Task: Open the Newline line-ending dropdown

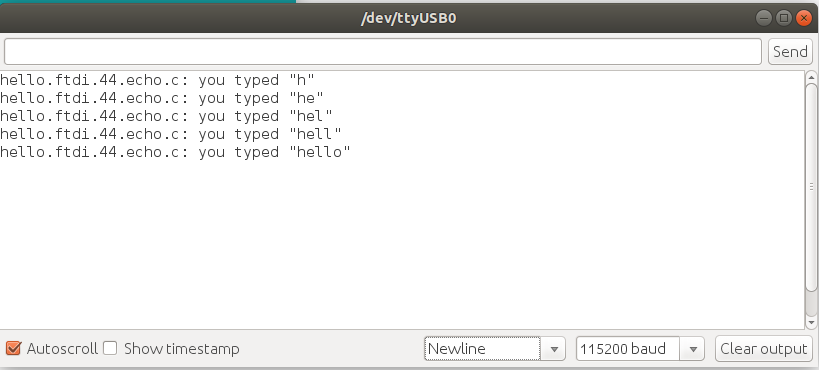Action: 494,349
